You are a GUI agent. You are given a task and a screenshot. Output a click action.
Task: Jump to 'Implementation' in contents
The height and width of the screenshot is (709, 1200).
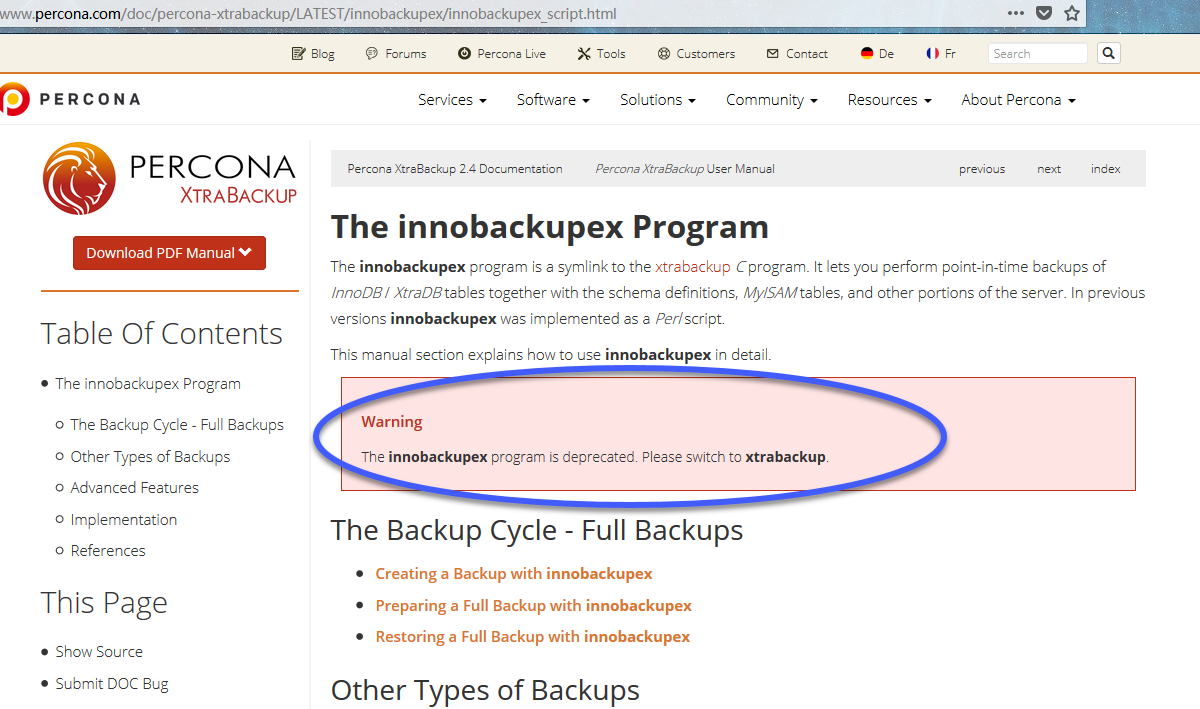(123, 520)
